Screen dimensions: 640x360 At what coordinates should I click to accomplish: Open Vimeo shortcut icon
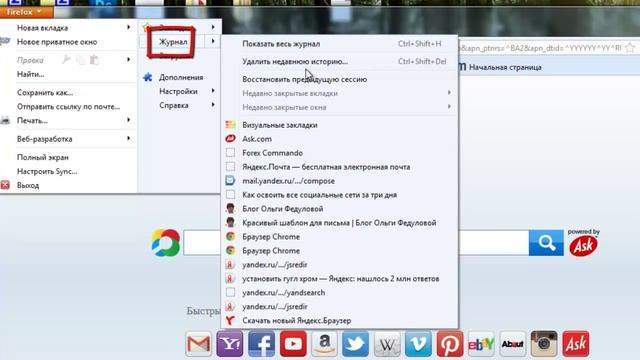[x=418, y=344]
